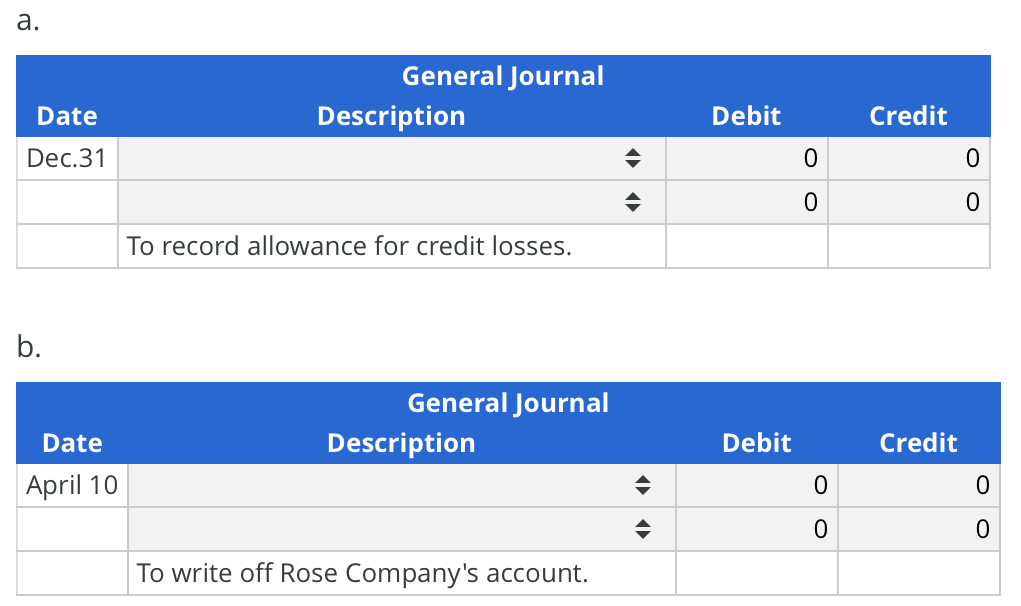Select the Credit cell on the Dec.31 row
Image resolution: width=1021 pixels, height=606 pixels.
click(908, 157)
